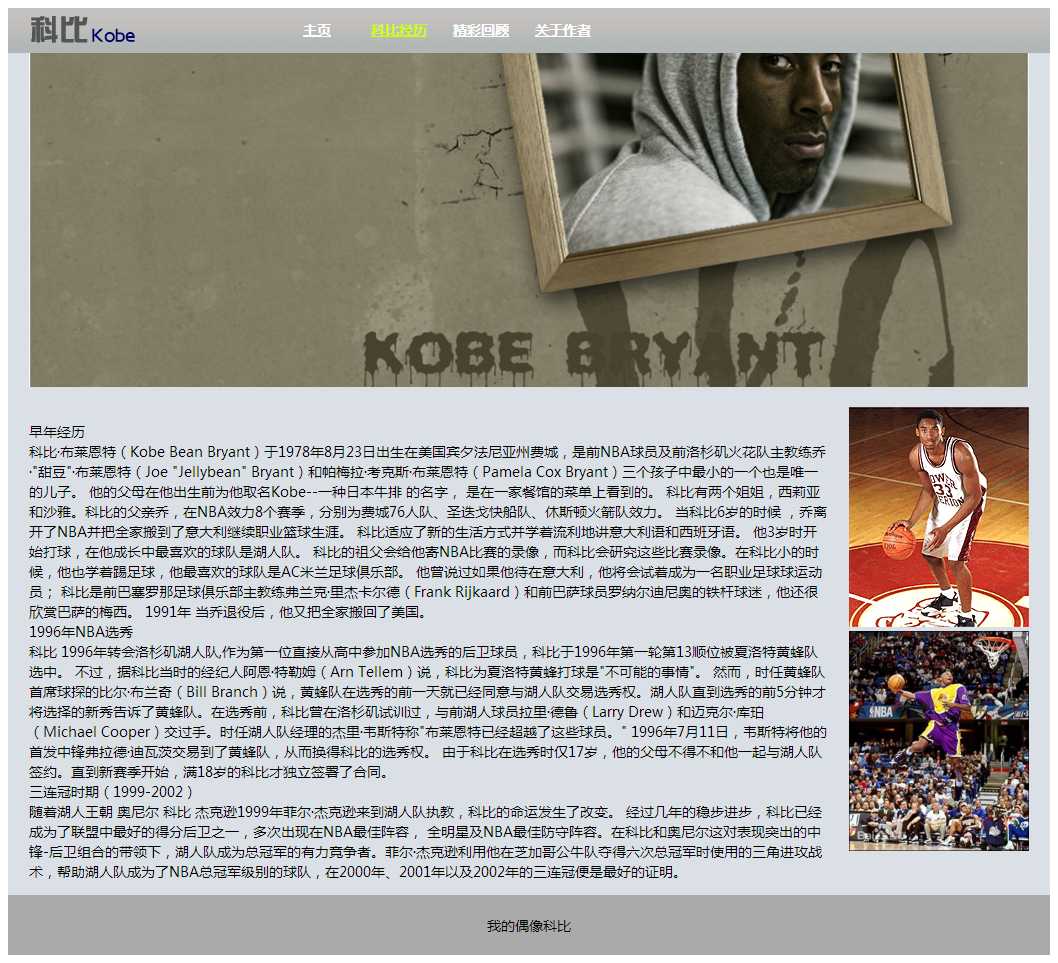Click the footer text 我的偶像科比

point(529,927)
